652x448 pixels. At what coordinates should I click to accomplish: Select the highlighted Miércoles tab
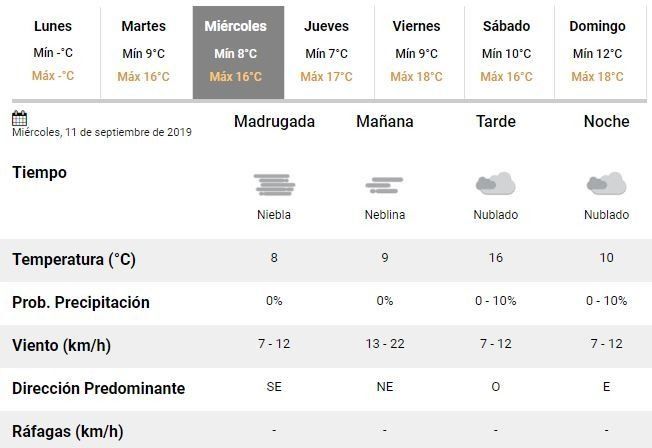click(x=236, y=52)
